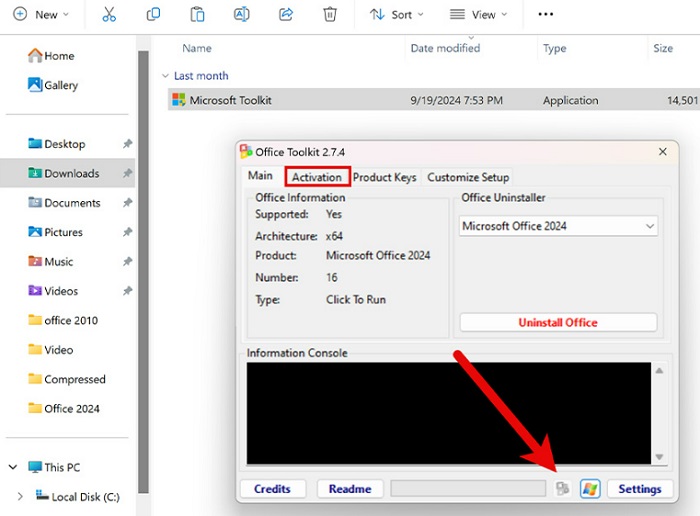Unpin Desktop using its pin icon

tap(128, 144)
